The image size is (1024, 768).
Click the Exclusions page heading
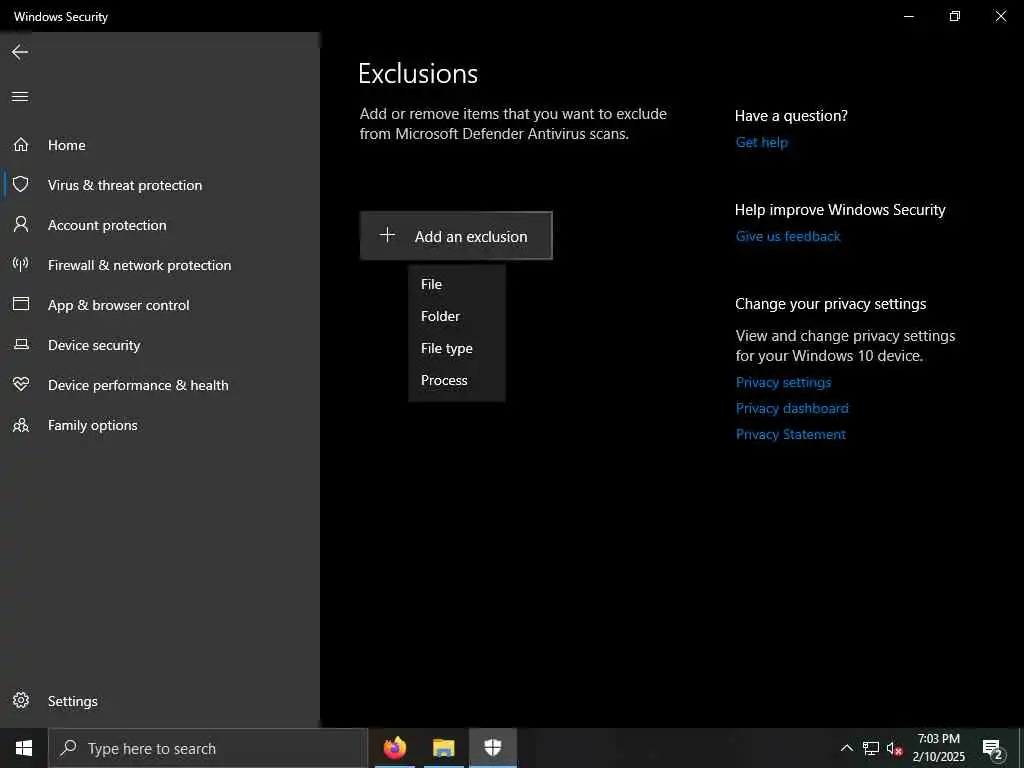tap(418, 74)
